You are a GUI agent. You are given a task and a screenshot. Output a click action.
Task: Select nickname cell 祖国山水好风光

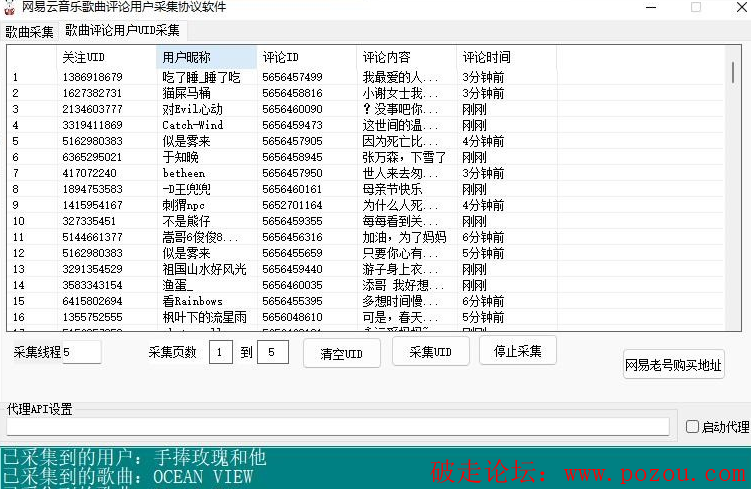(205, 269)
